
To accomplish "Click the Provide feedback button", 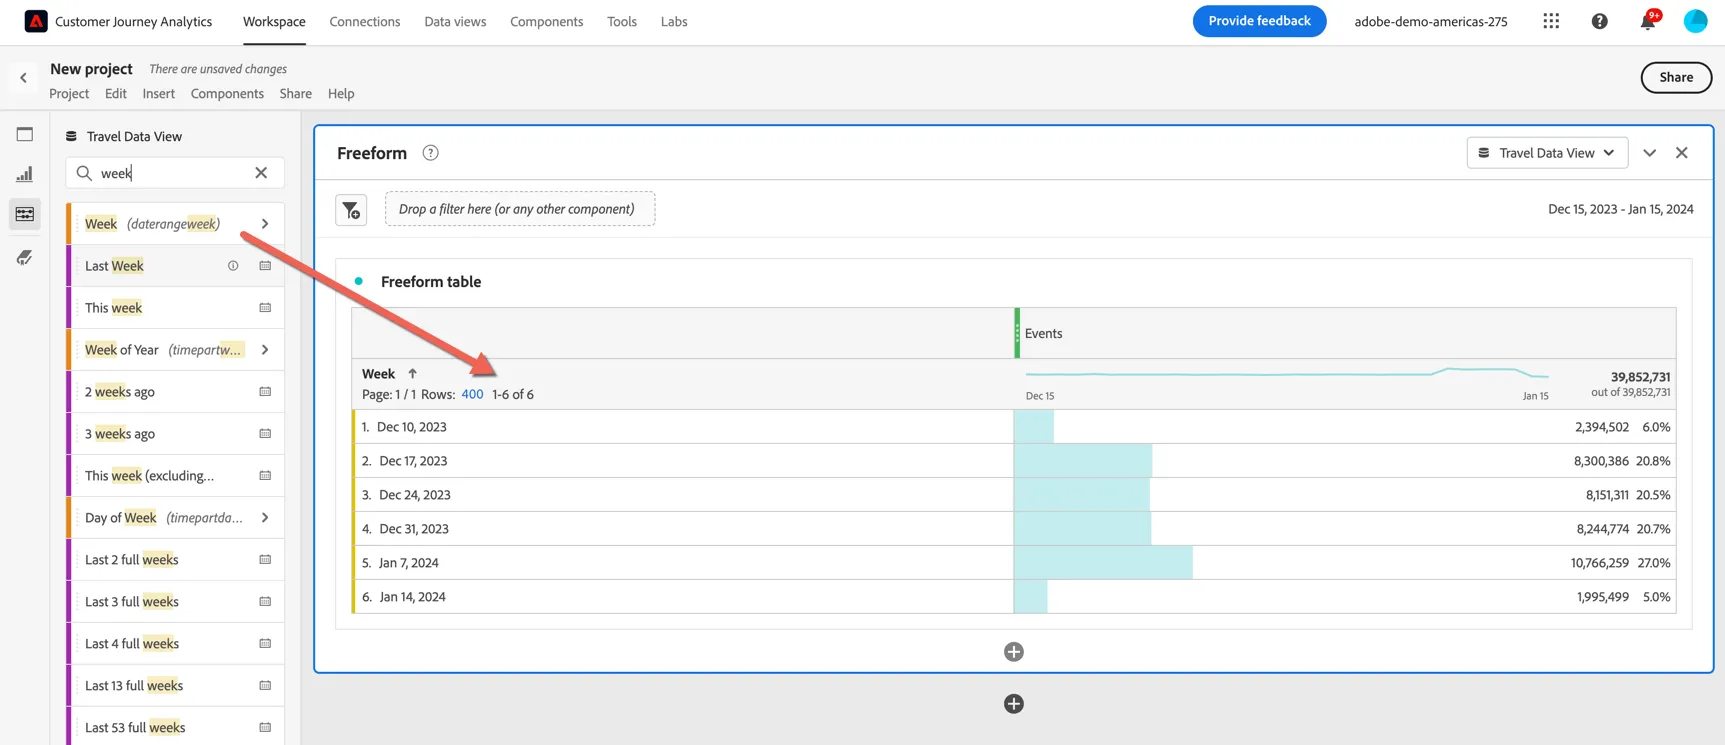I will (1259, 21).
